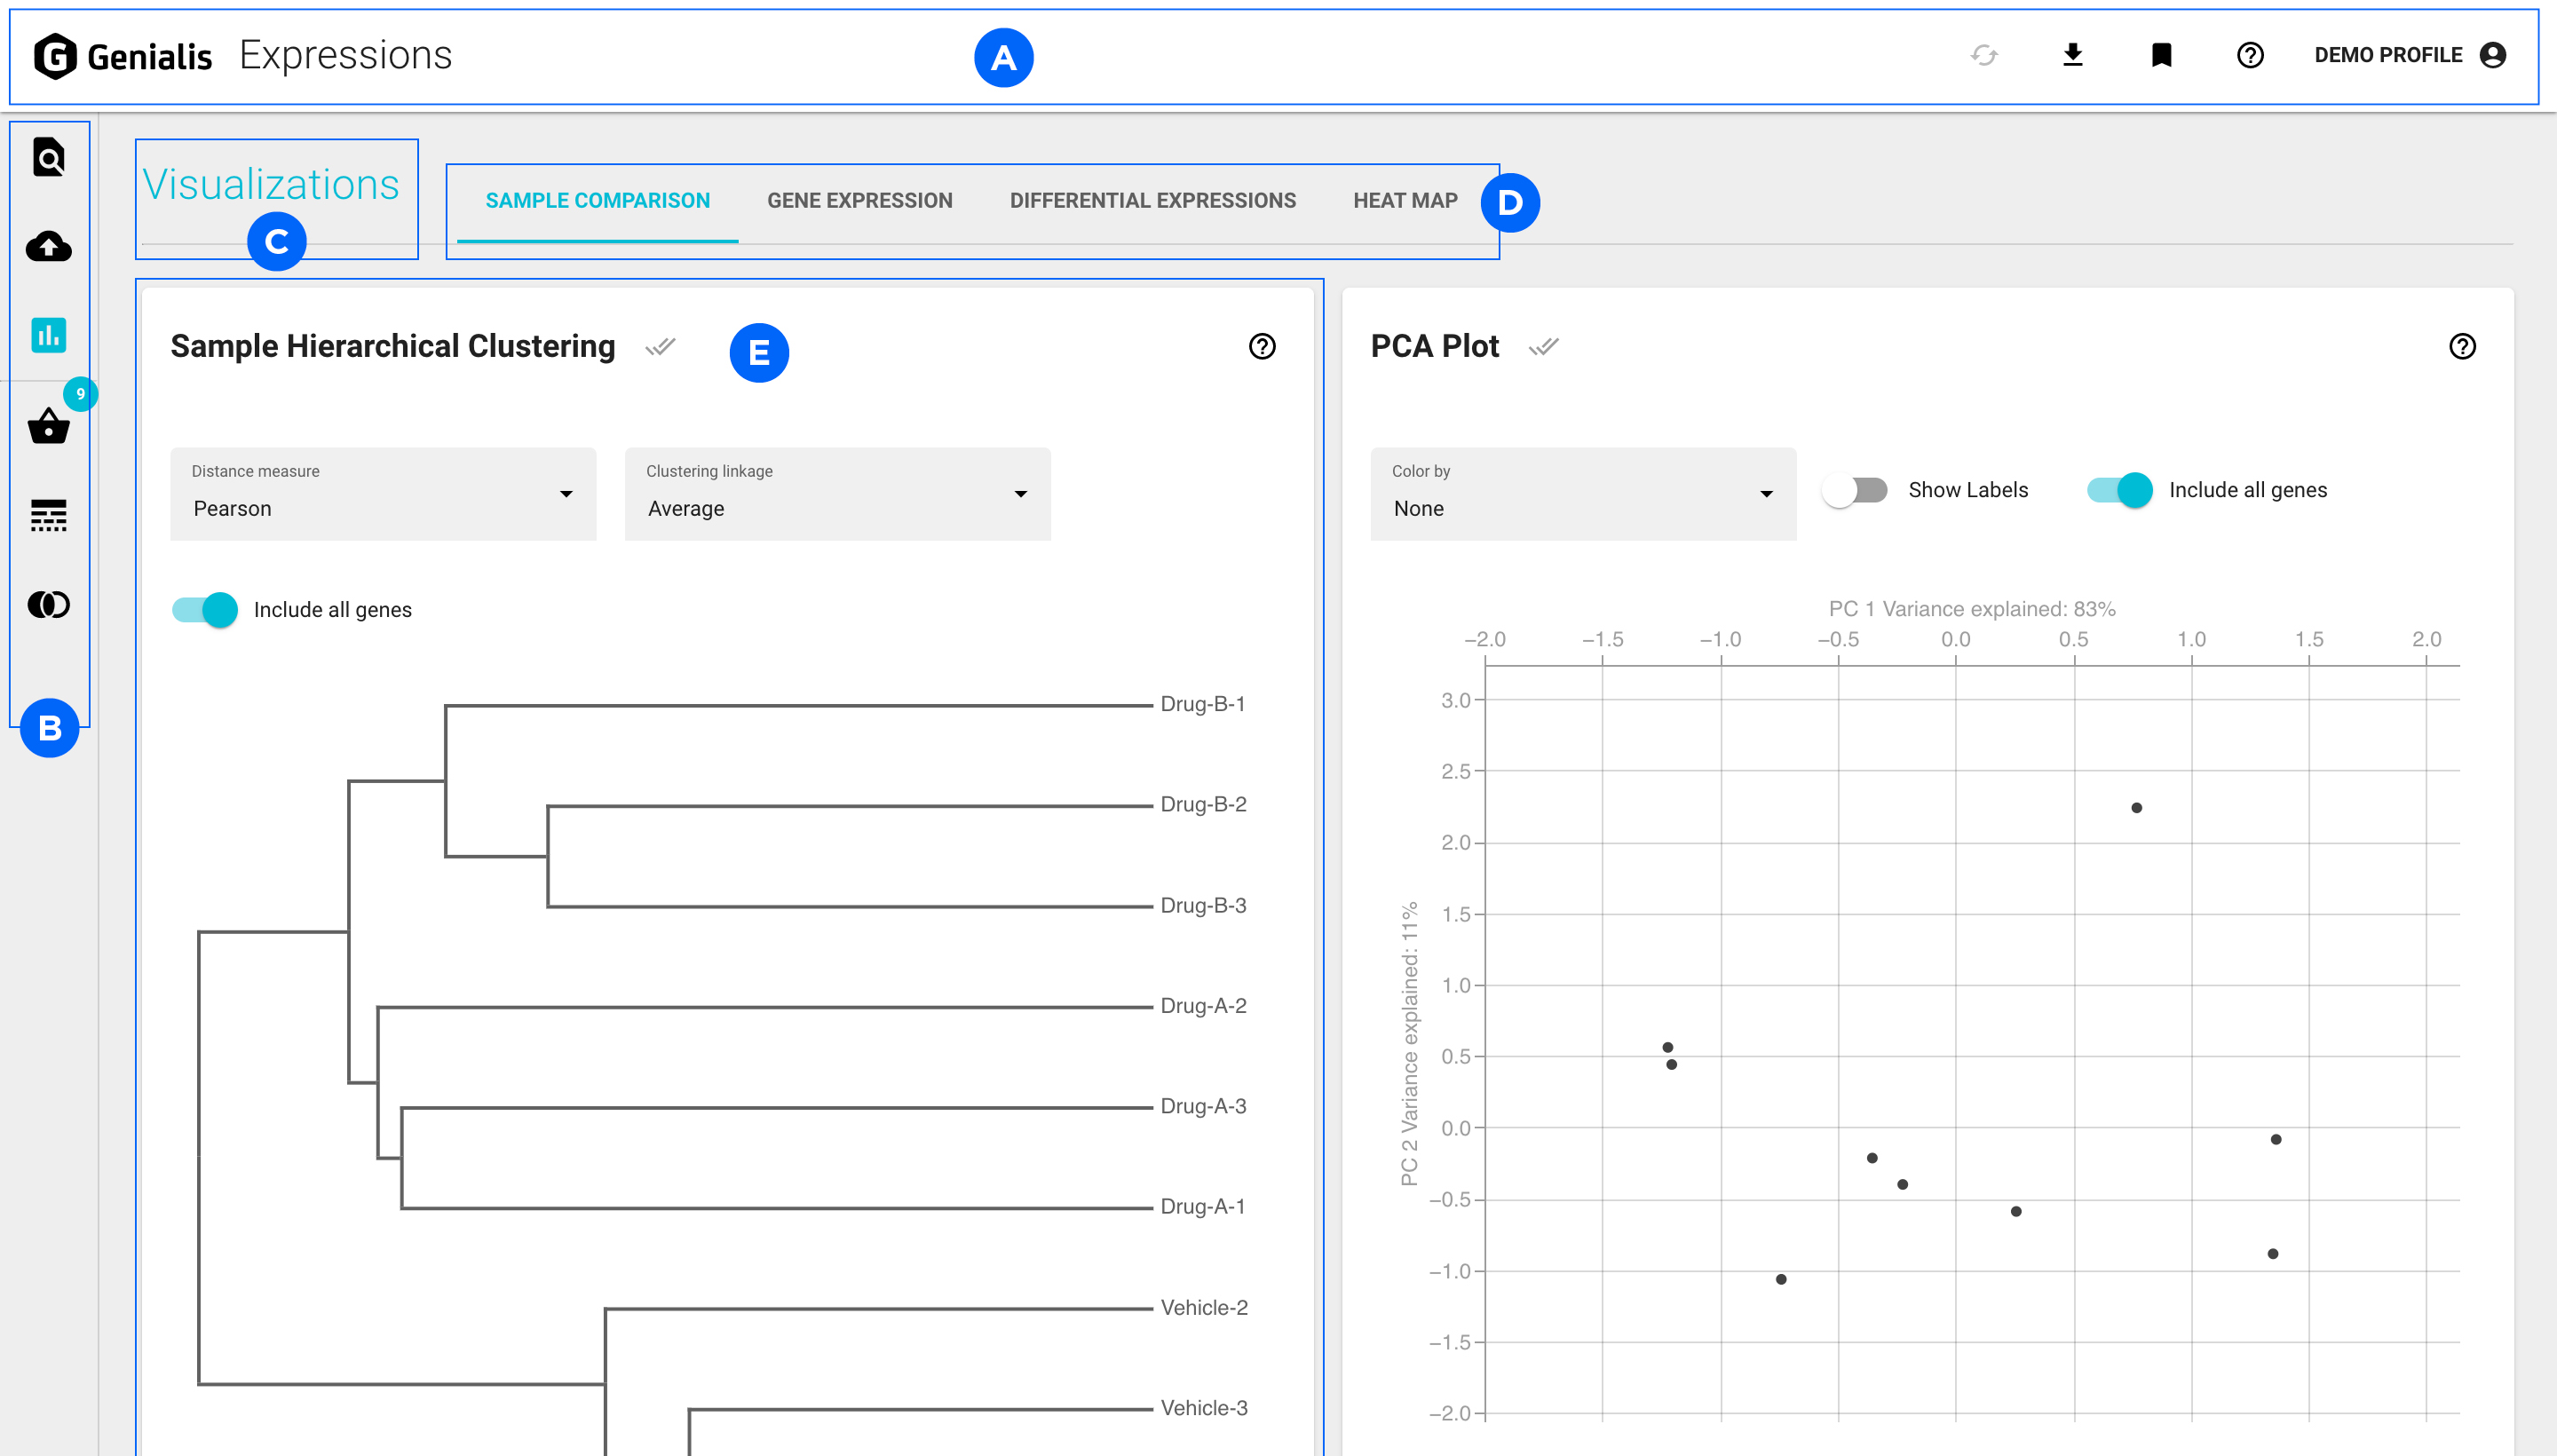Select the bar chart visualizations icon

pyautogui.click(x=49, y=335)
